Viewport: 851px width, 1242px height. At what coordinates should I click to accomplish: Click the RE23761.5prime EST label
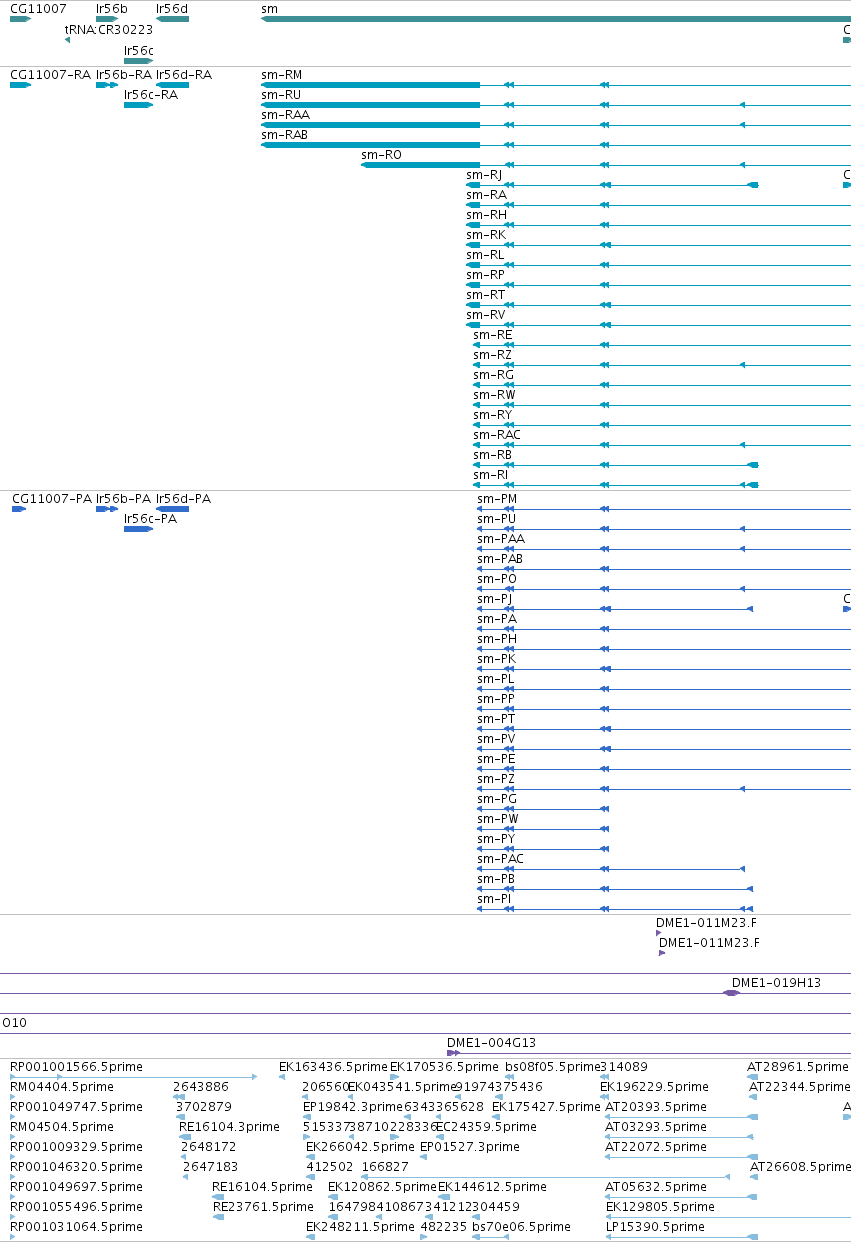pos(263,1207)
